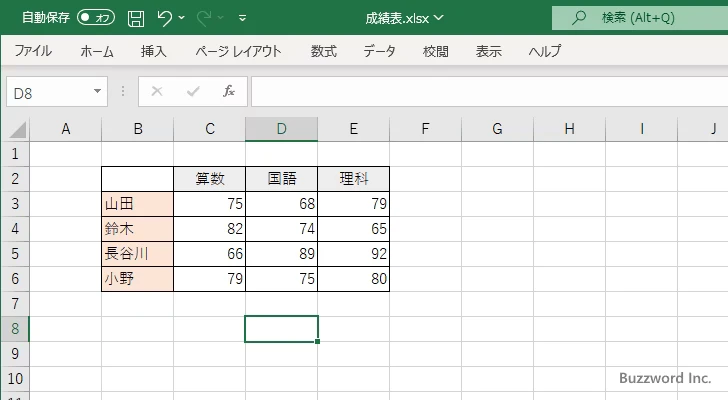
Task: Click cell containing 74
Action: coord(281,229)
